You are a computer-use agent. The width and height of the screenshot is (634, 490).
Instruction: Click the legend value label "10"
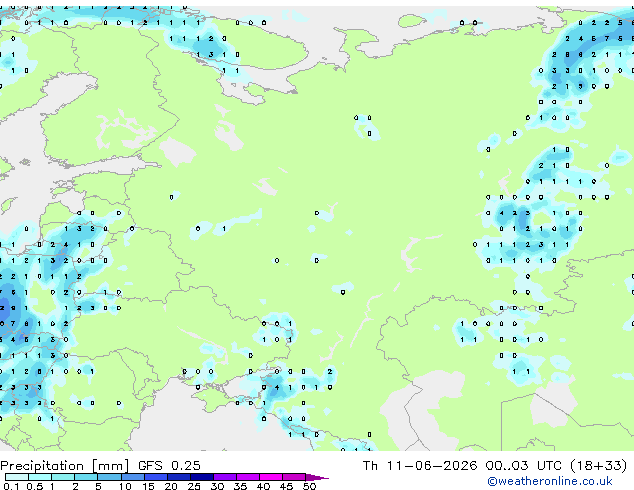(125, 486)
